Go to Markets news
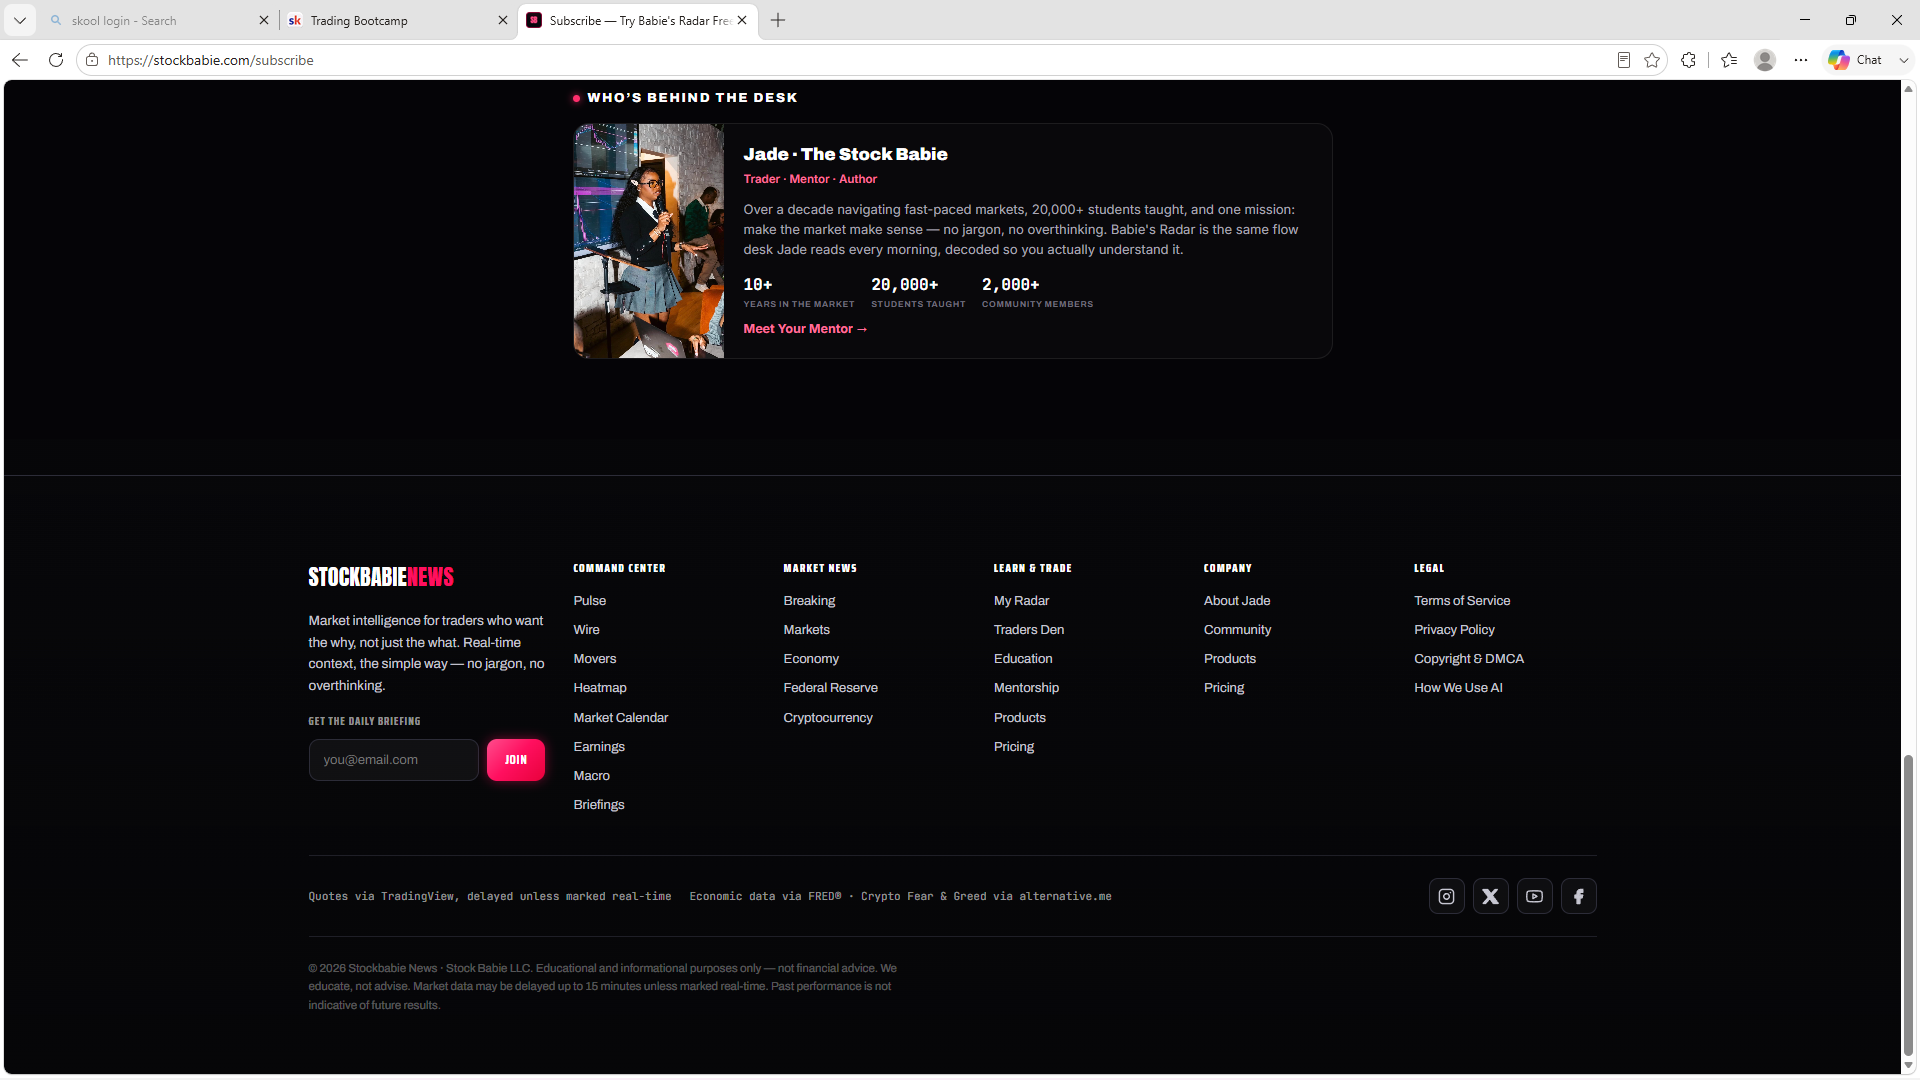Viewport: 1920px width, 1080px height. 806,630
